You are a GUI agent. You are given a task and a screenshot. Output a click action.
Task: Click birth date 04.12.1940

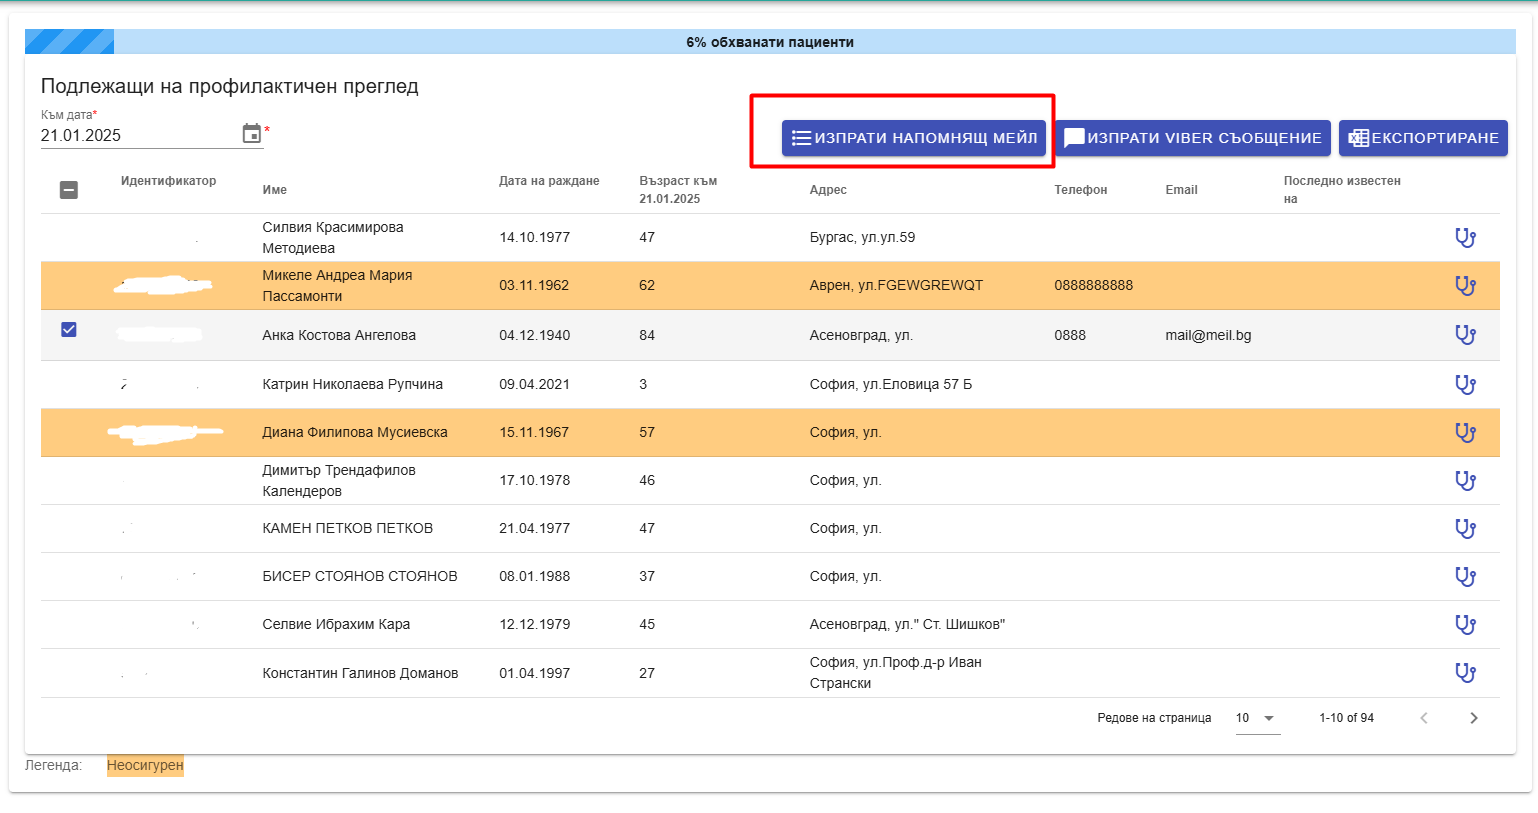[534, 335]
